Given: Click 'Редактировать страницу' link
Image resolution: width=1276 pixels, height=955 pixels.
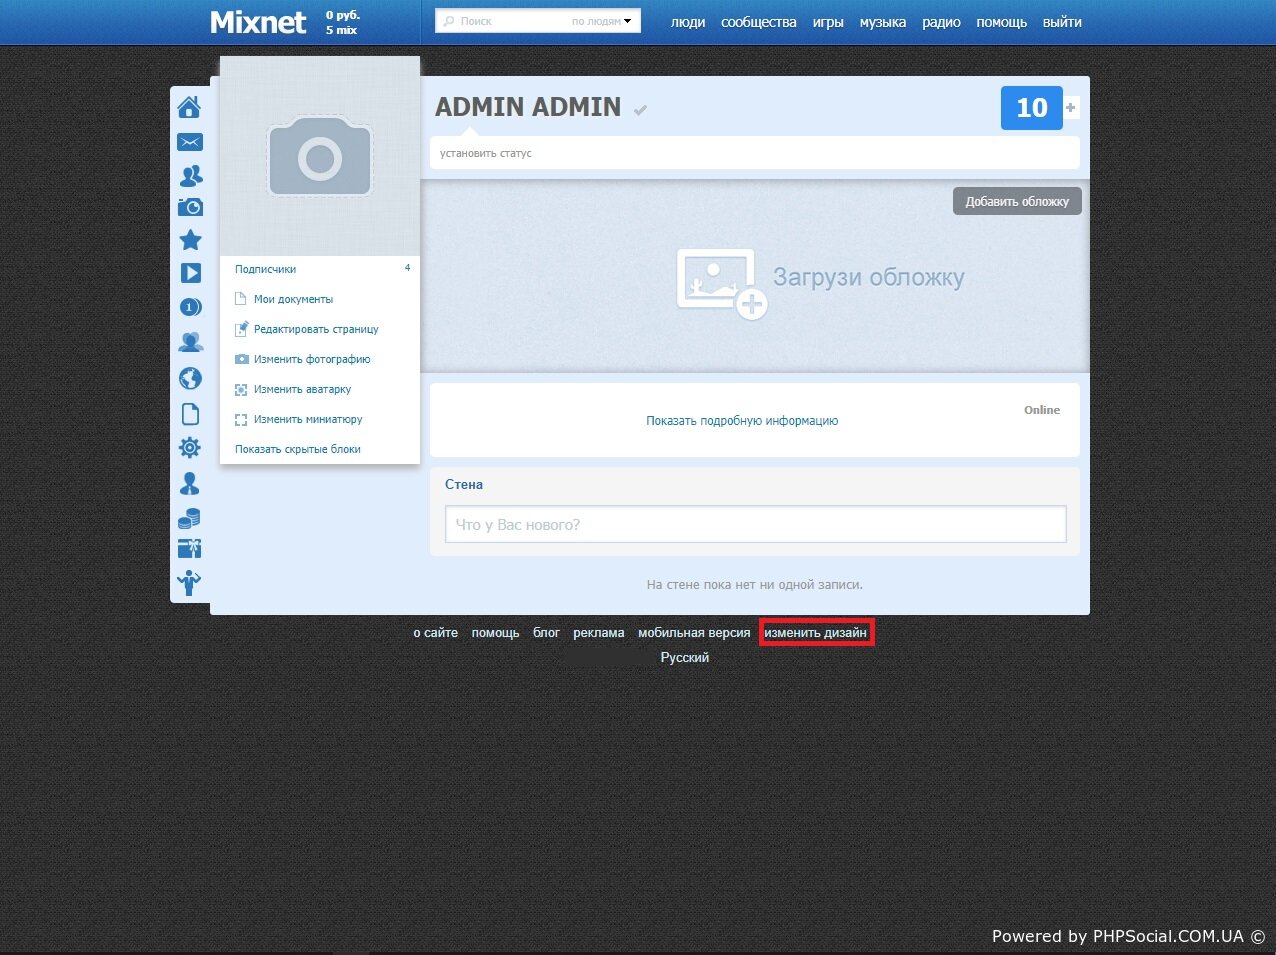Looking at the screenshot, I should 316,329.
